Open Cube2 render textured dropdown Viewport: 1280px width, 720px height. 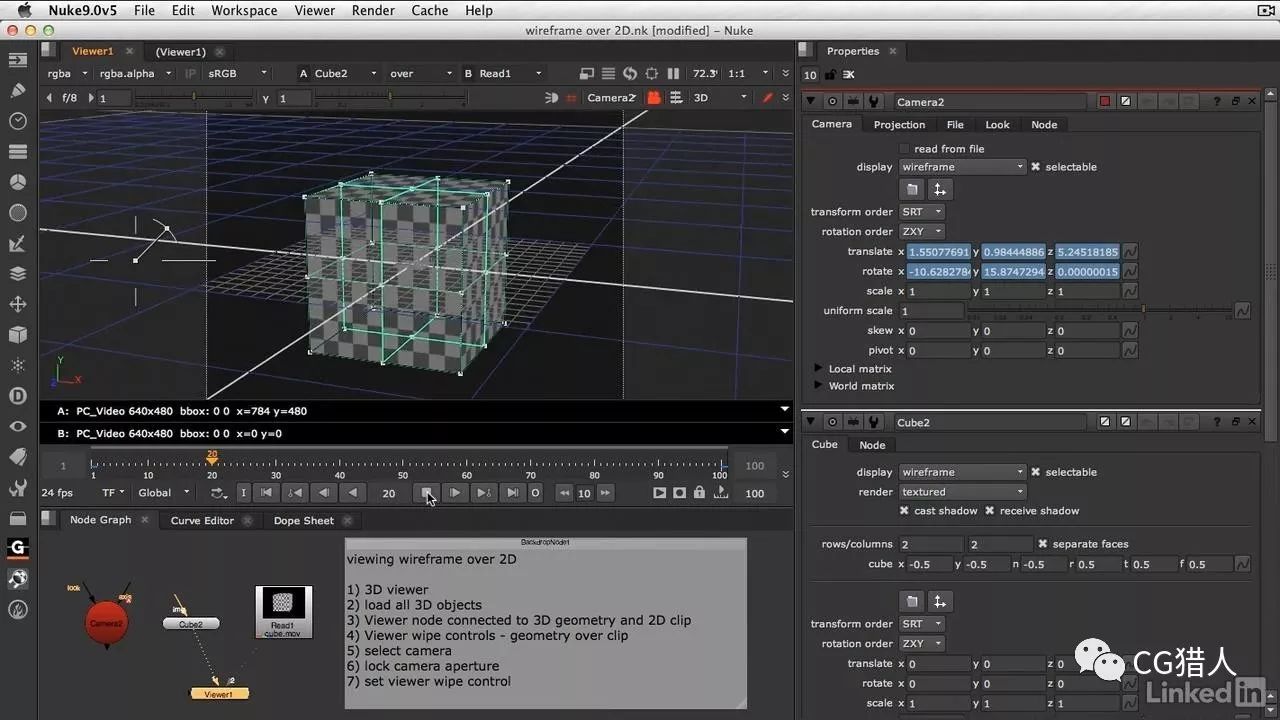click(962, 492)
